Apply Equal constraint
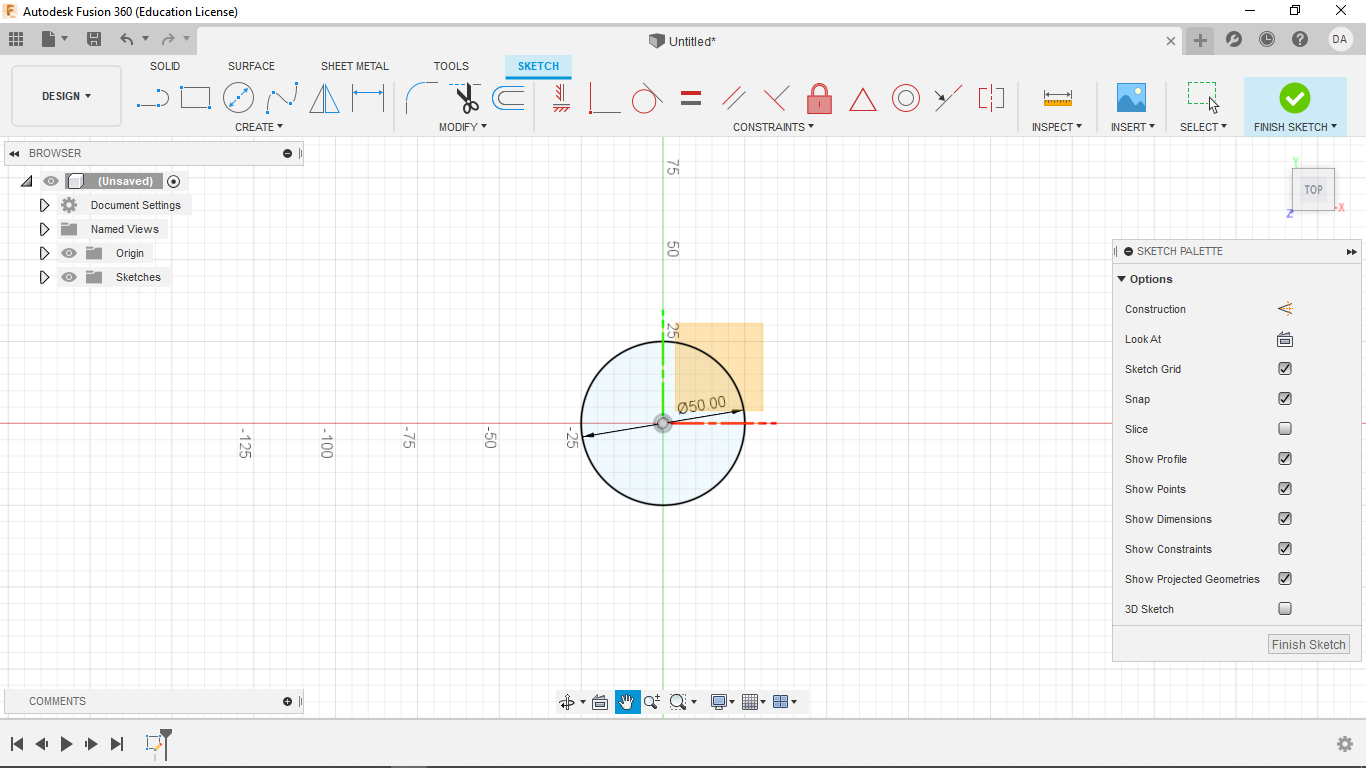 click(x=691, y=98)
